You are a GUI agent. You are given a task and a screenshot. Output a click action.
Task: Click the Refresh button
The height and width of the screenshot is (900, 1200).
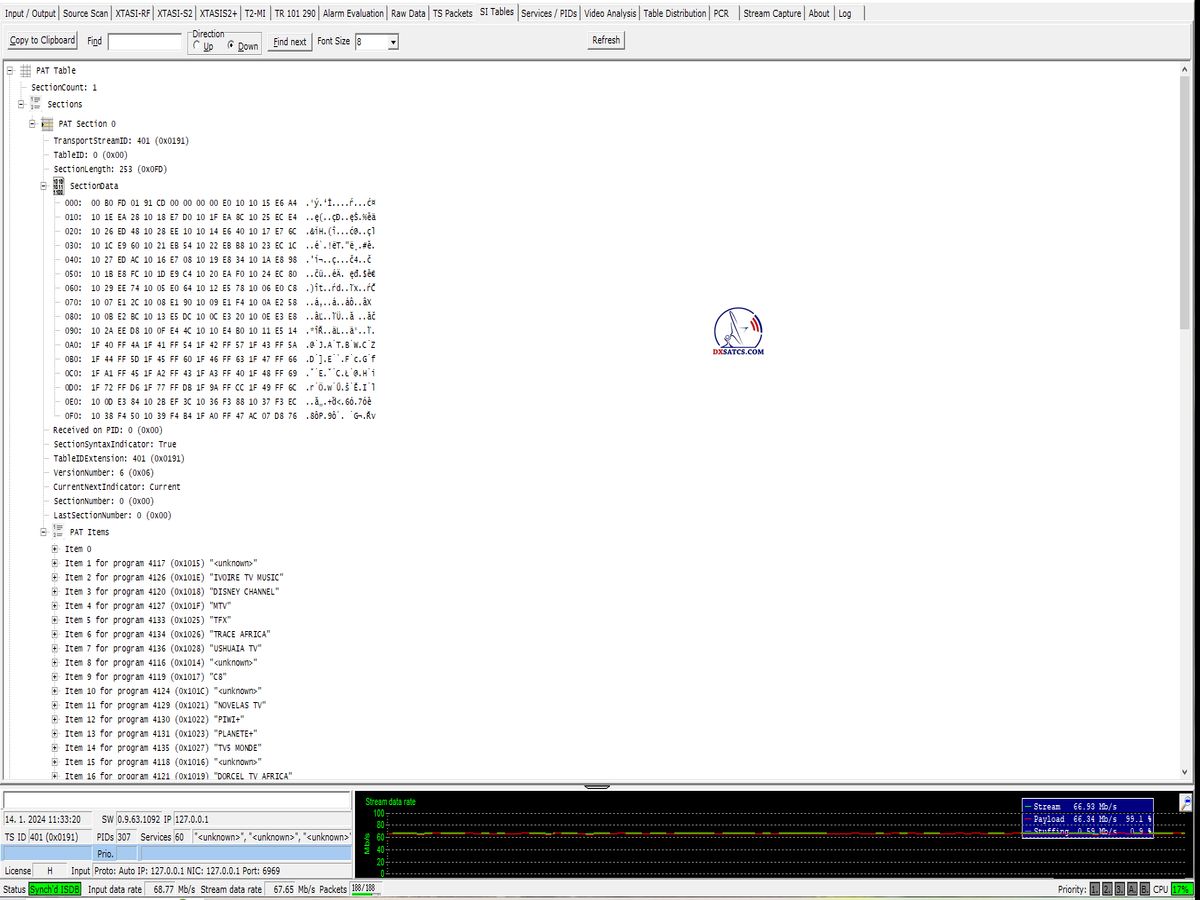click(606, 41)
